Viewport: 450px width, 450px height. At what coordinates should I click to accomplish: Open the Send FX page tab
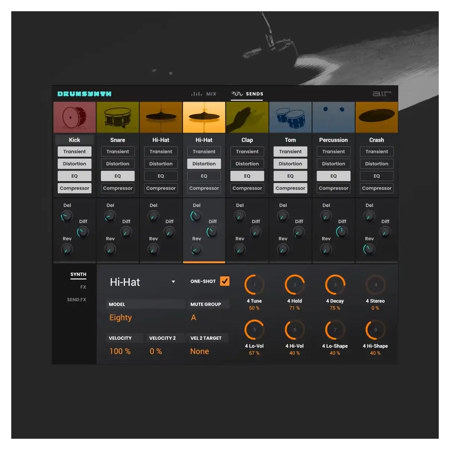point(76,300)
